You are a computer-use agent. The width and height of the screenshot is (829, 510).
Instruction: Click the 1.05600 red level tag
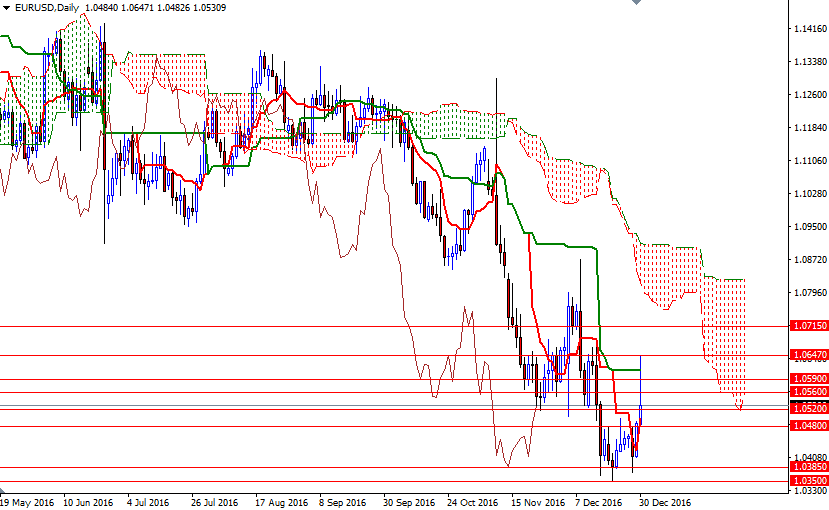click(808, 392)
